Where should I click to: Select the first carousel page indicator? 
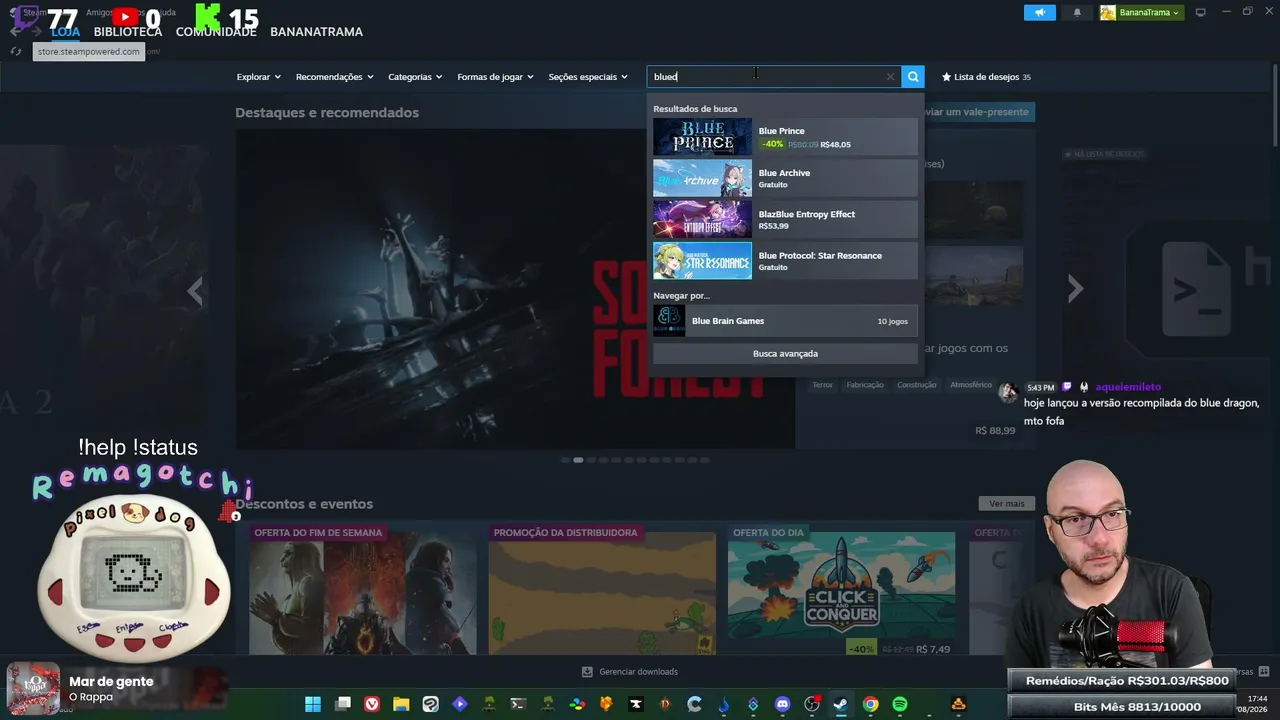[x=565, y=460]
